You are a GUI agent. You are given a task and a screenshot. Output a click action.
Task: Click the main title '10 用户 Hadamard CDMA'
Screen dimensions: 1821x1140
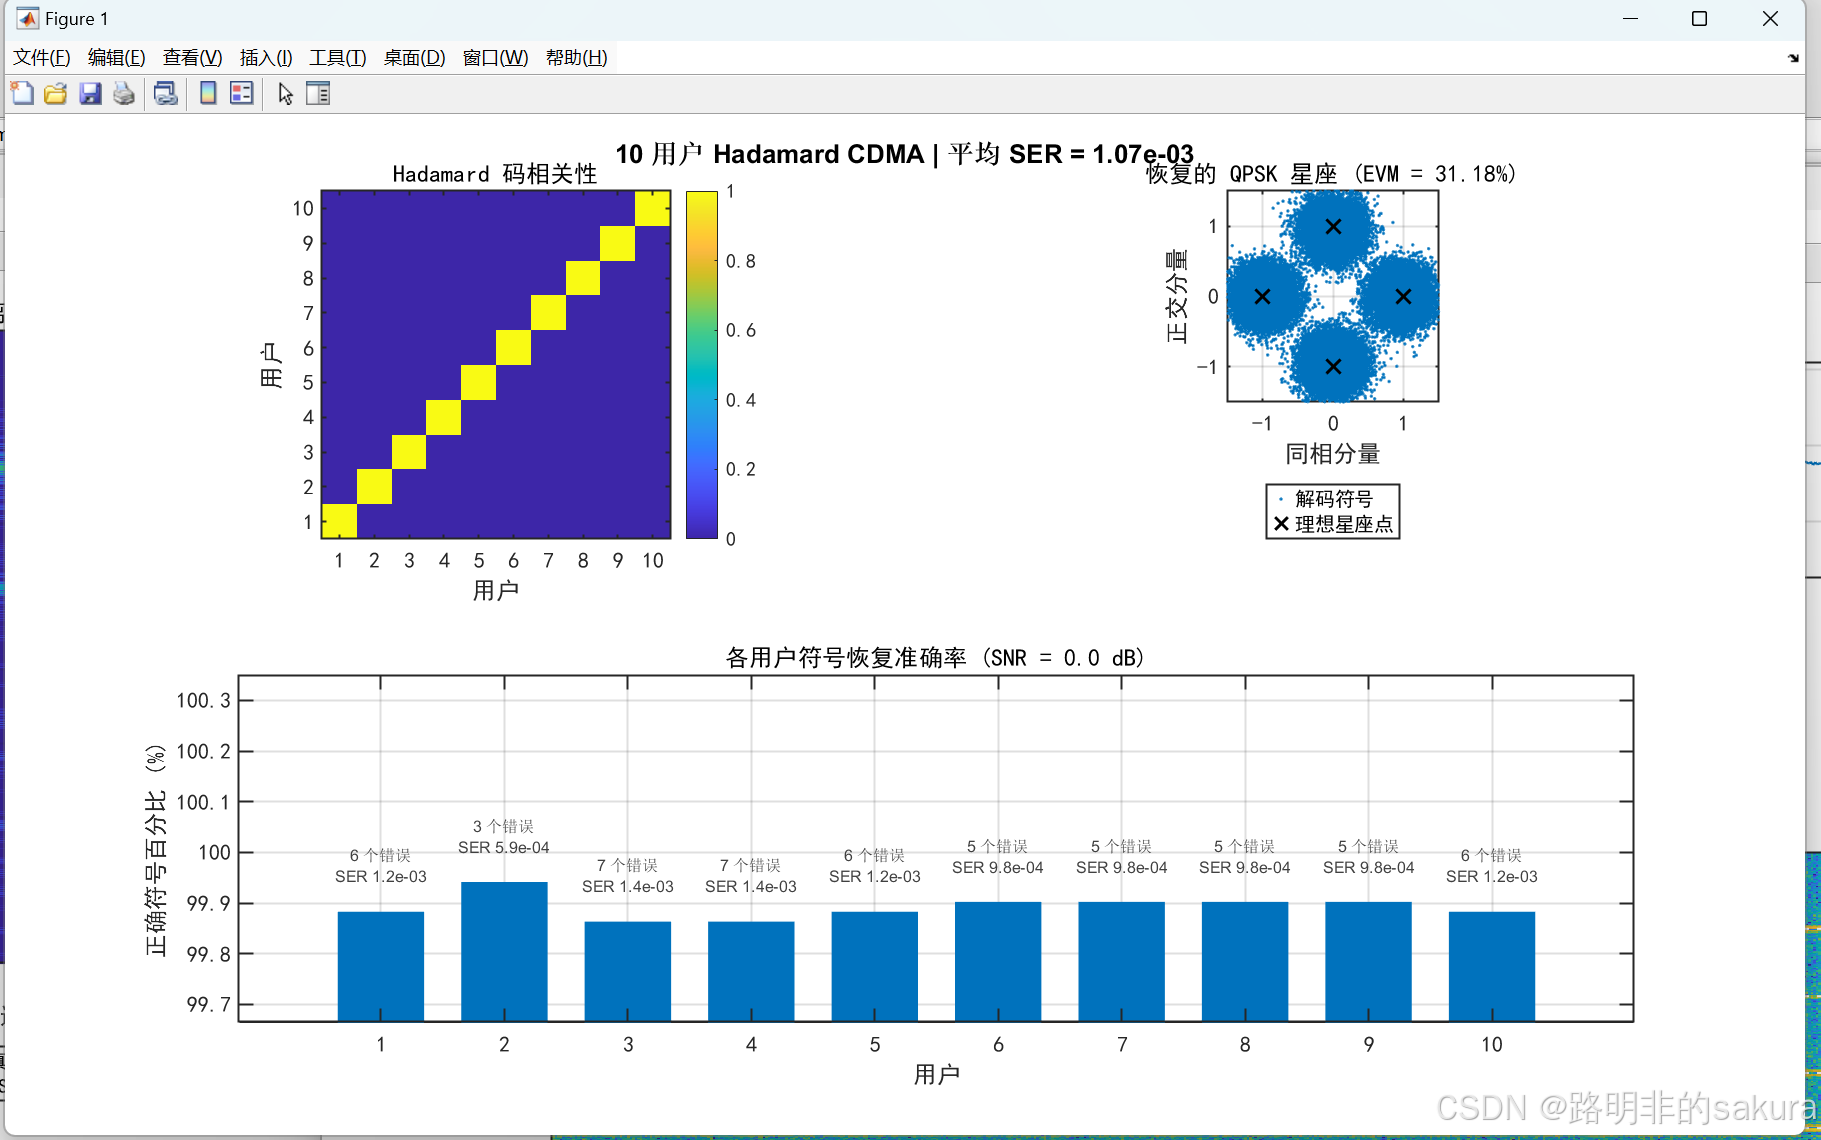(x=905, y=154)
